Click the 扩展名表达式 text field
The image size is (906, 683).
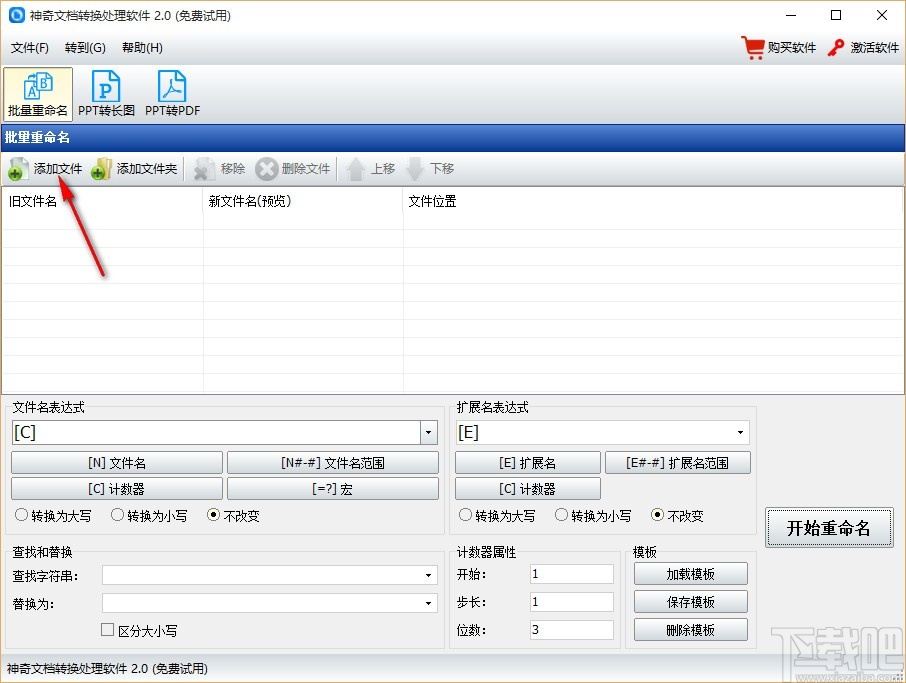pyautogui.click(x=595, y=432)
